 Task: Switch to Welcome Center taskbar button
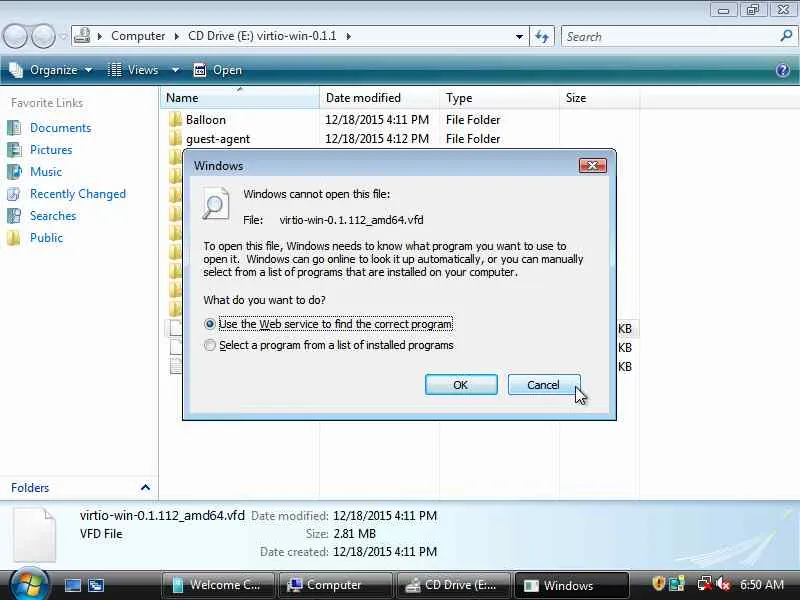coord(218,585)
